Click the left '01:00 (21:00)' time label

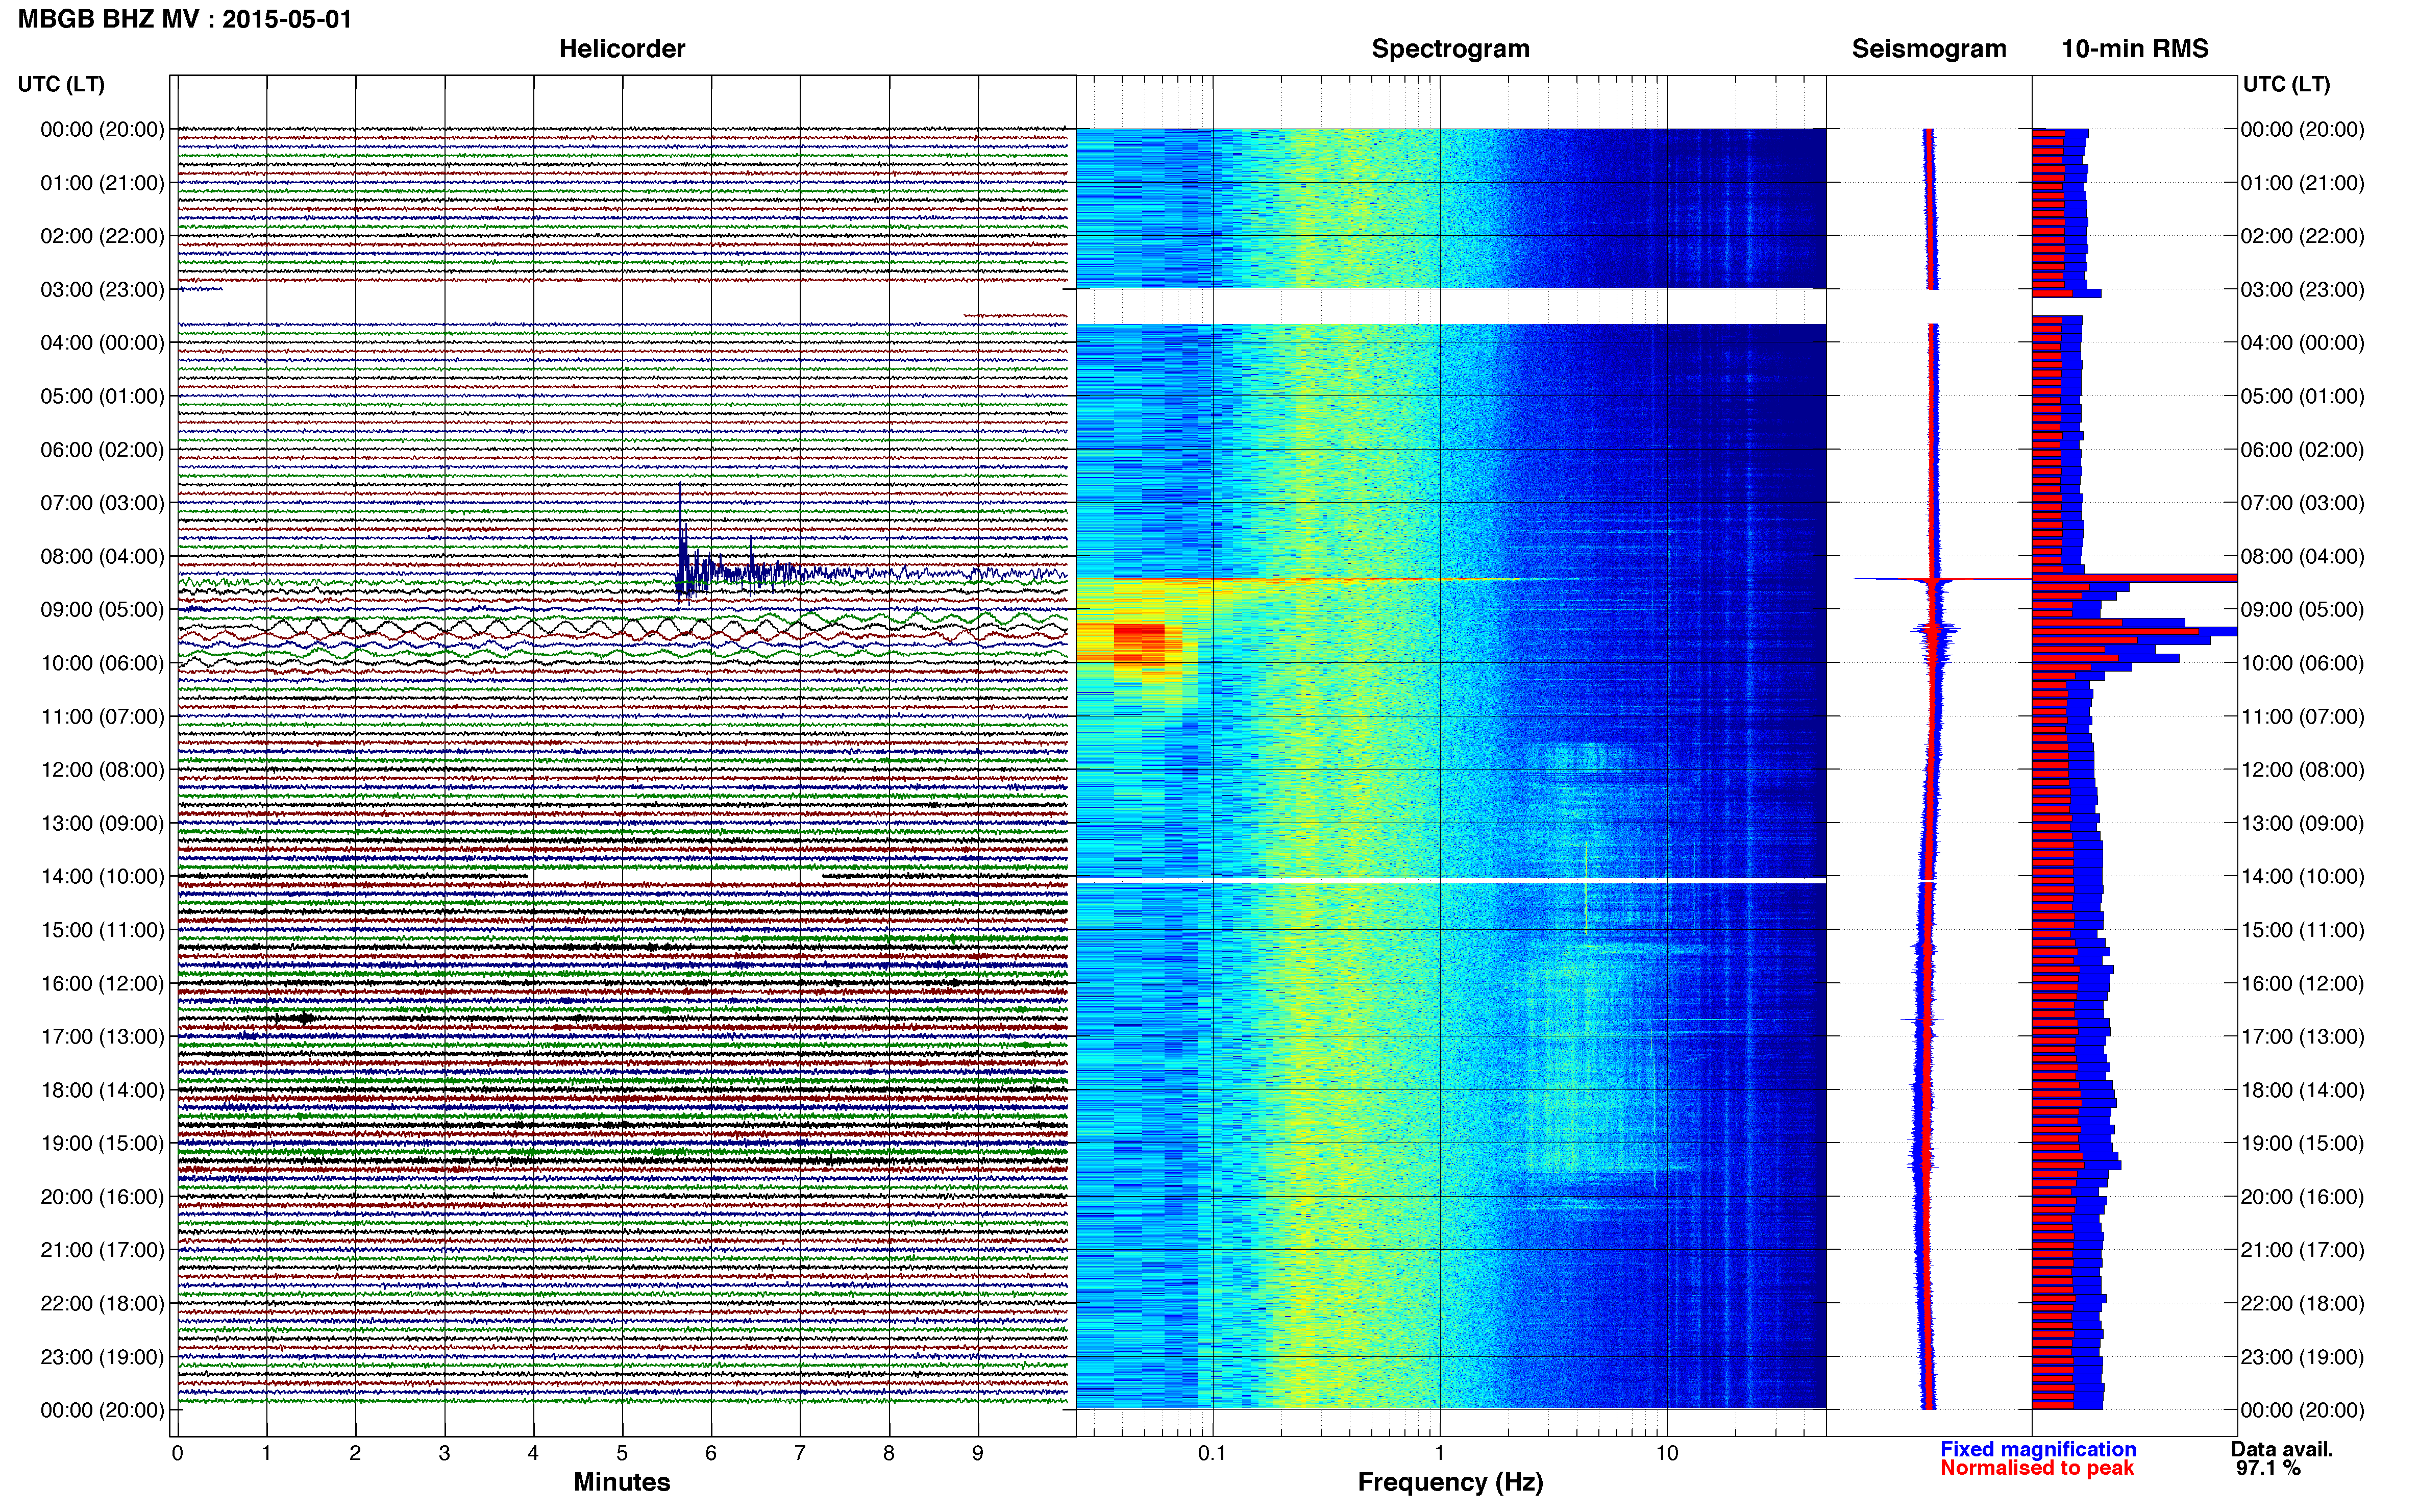[x=102, y=182]
